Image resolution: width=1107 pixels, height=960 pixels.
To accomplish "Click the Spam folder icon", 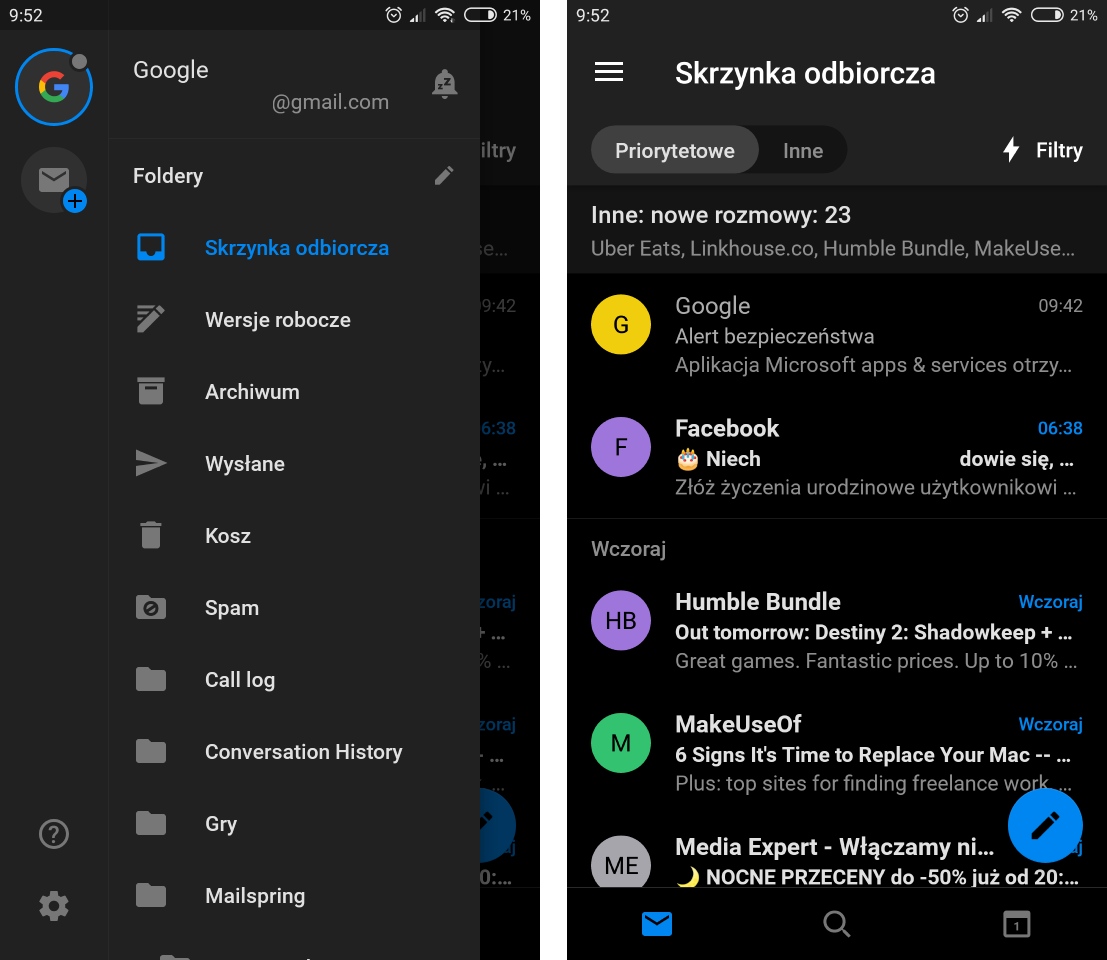I will pyautogui.click(x=150, y=607).
